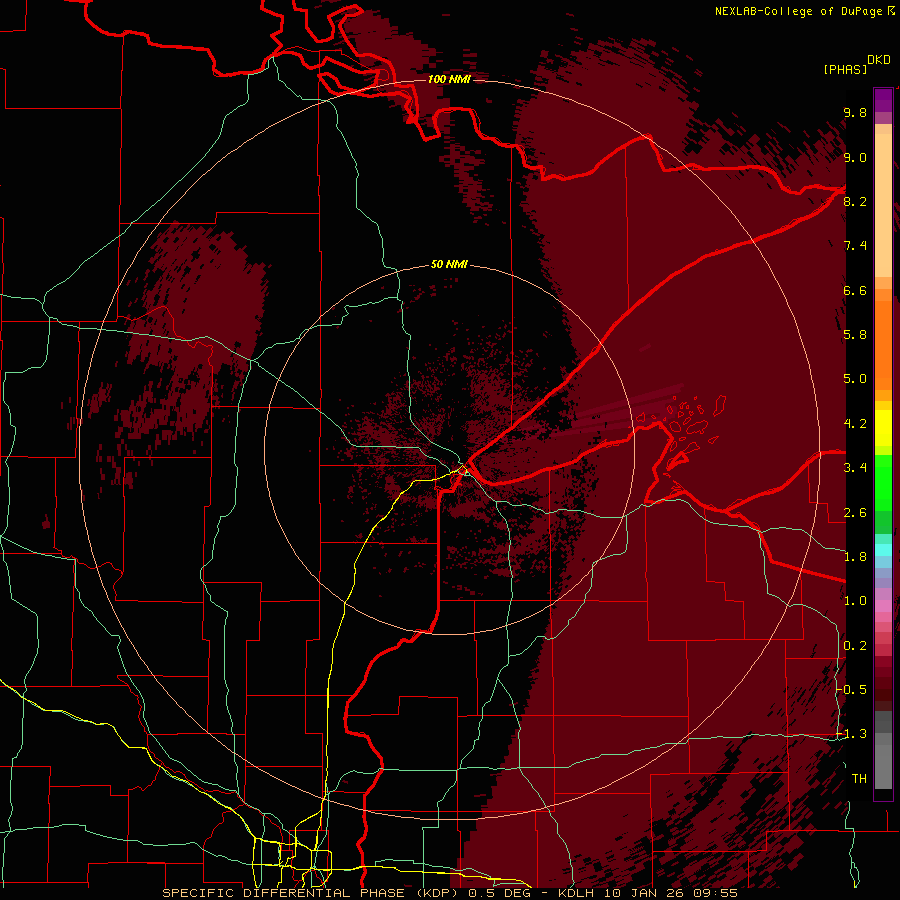
Task: Click the 100 NMI range ring label
Action: click(x=449, y=79)
